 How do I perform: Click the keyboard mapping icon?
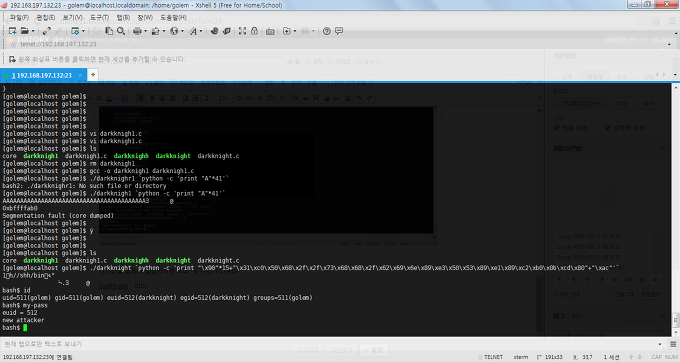270,31
